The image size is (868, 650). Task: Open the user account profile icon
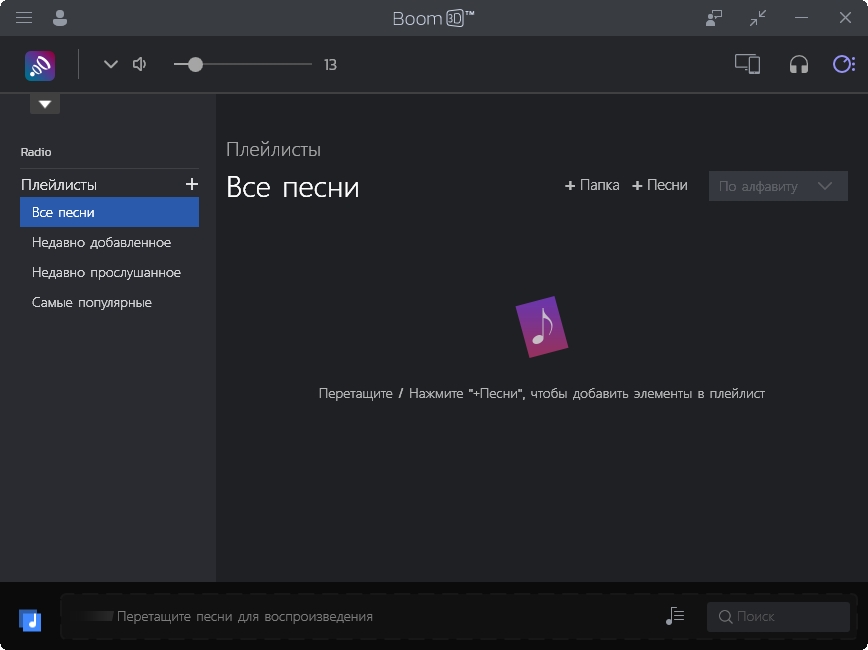(60, 18)
